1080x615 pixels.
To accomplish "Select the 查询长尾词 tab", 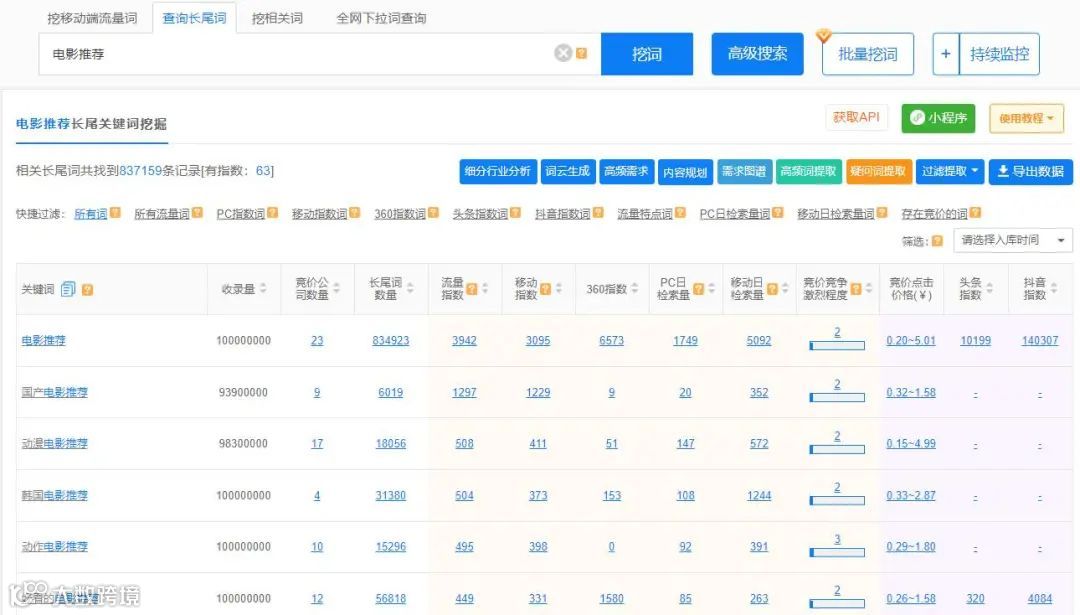I will click(x=194, y=18).
